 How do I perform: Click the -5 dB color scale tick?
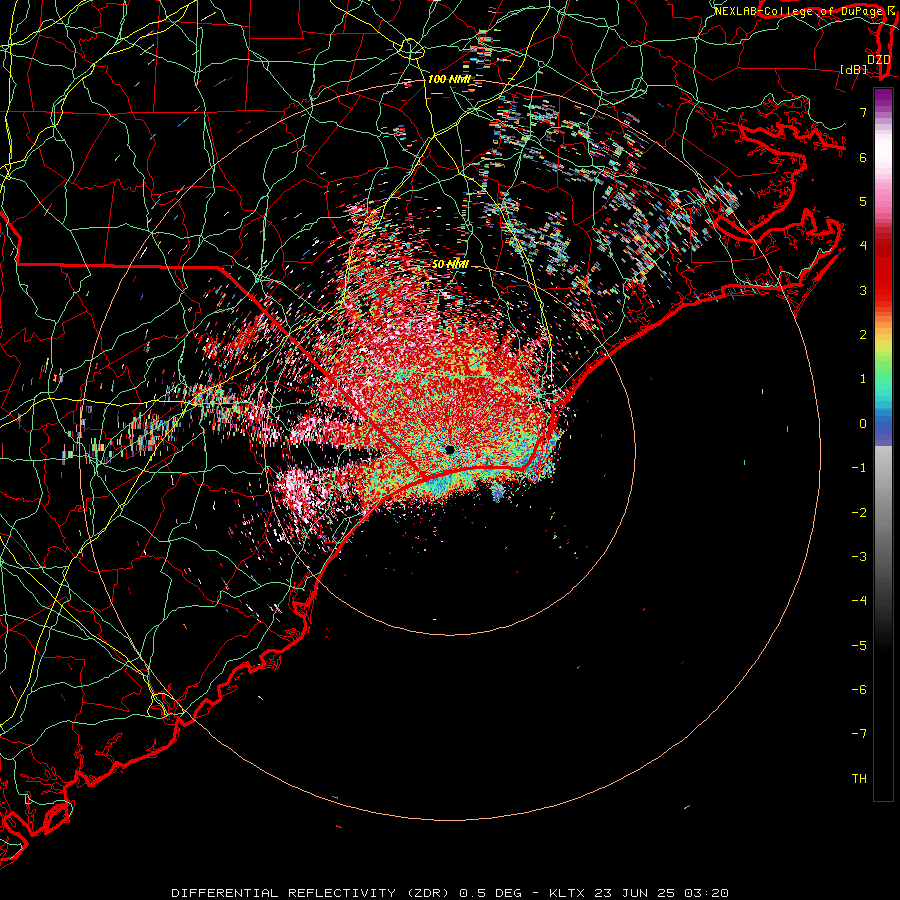(x=859, y=646)
